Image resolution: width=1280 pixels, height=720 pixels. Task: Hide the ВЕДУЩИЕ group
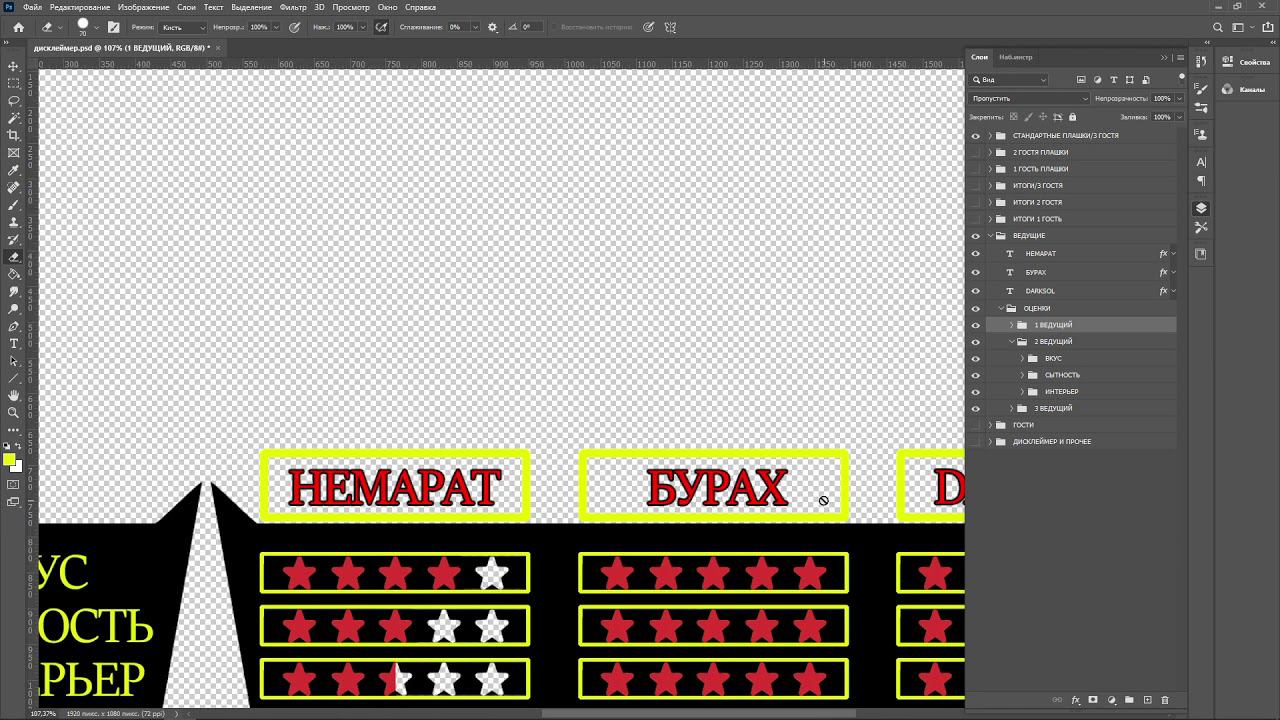(976, 236)
